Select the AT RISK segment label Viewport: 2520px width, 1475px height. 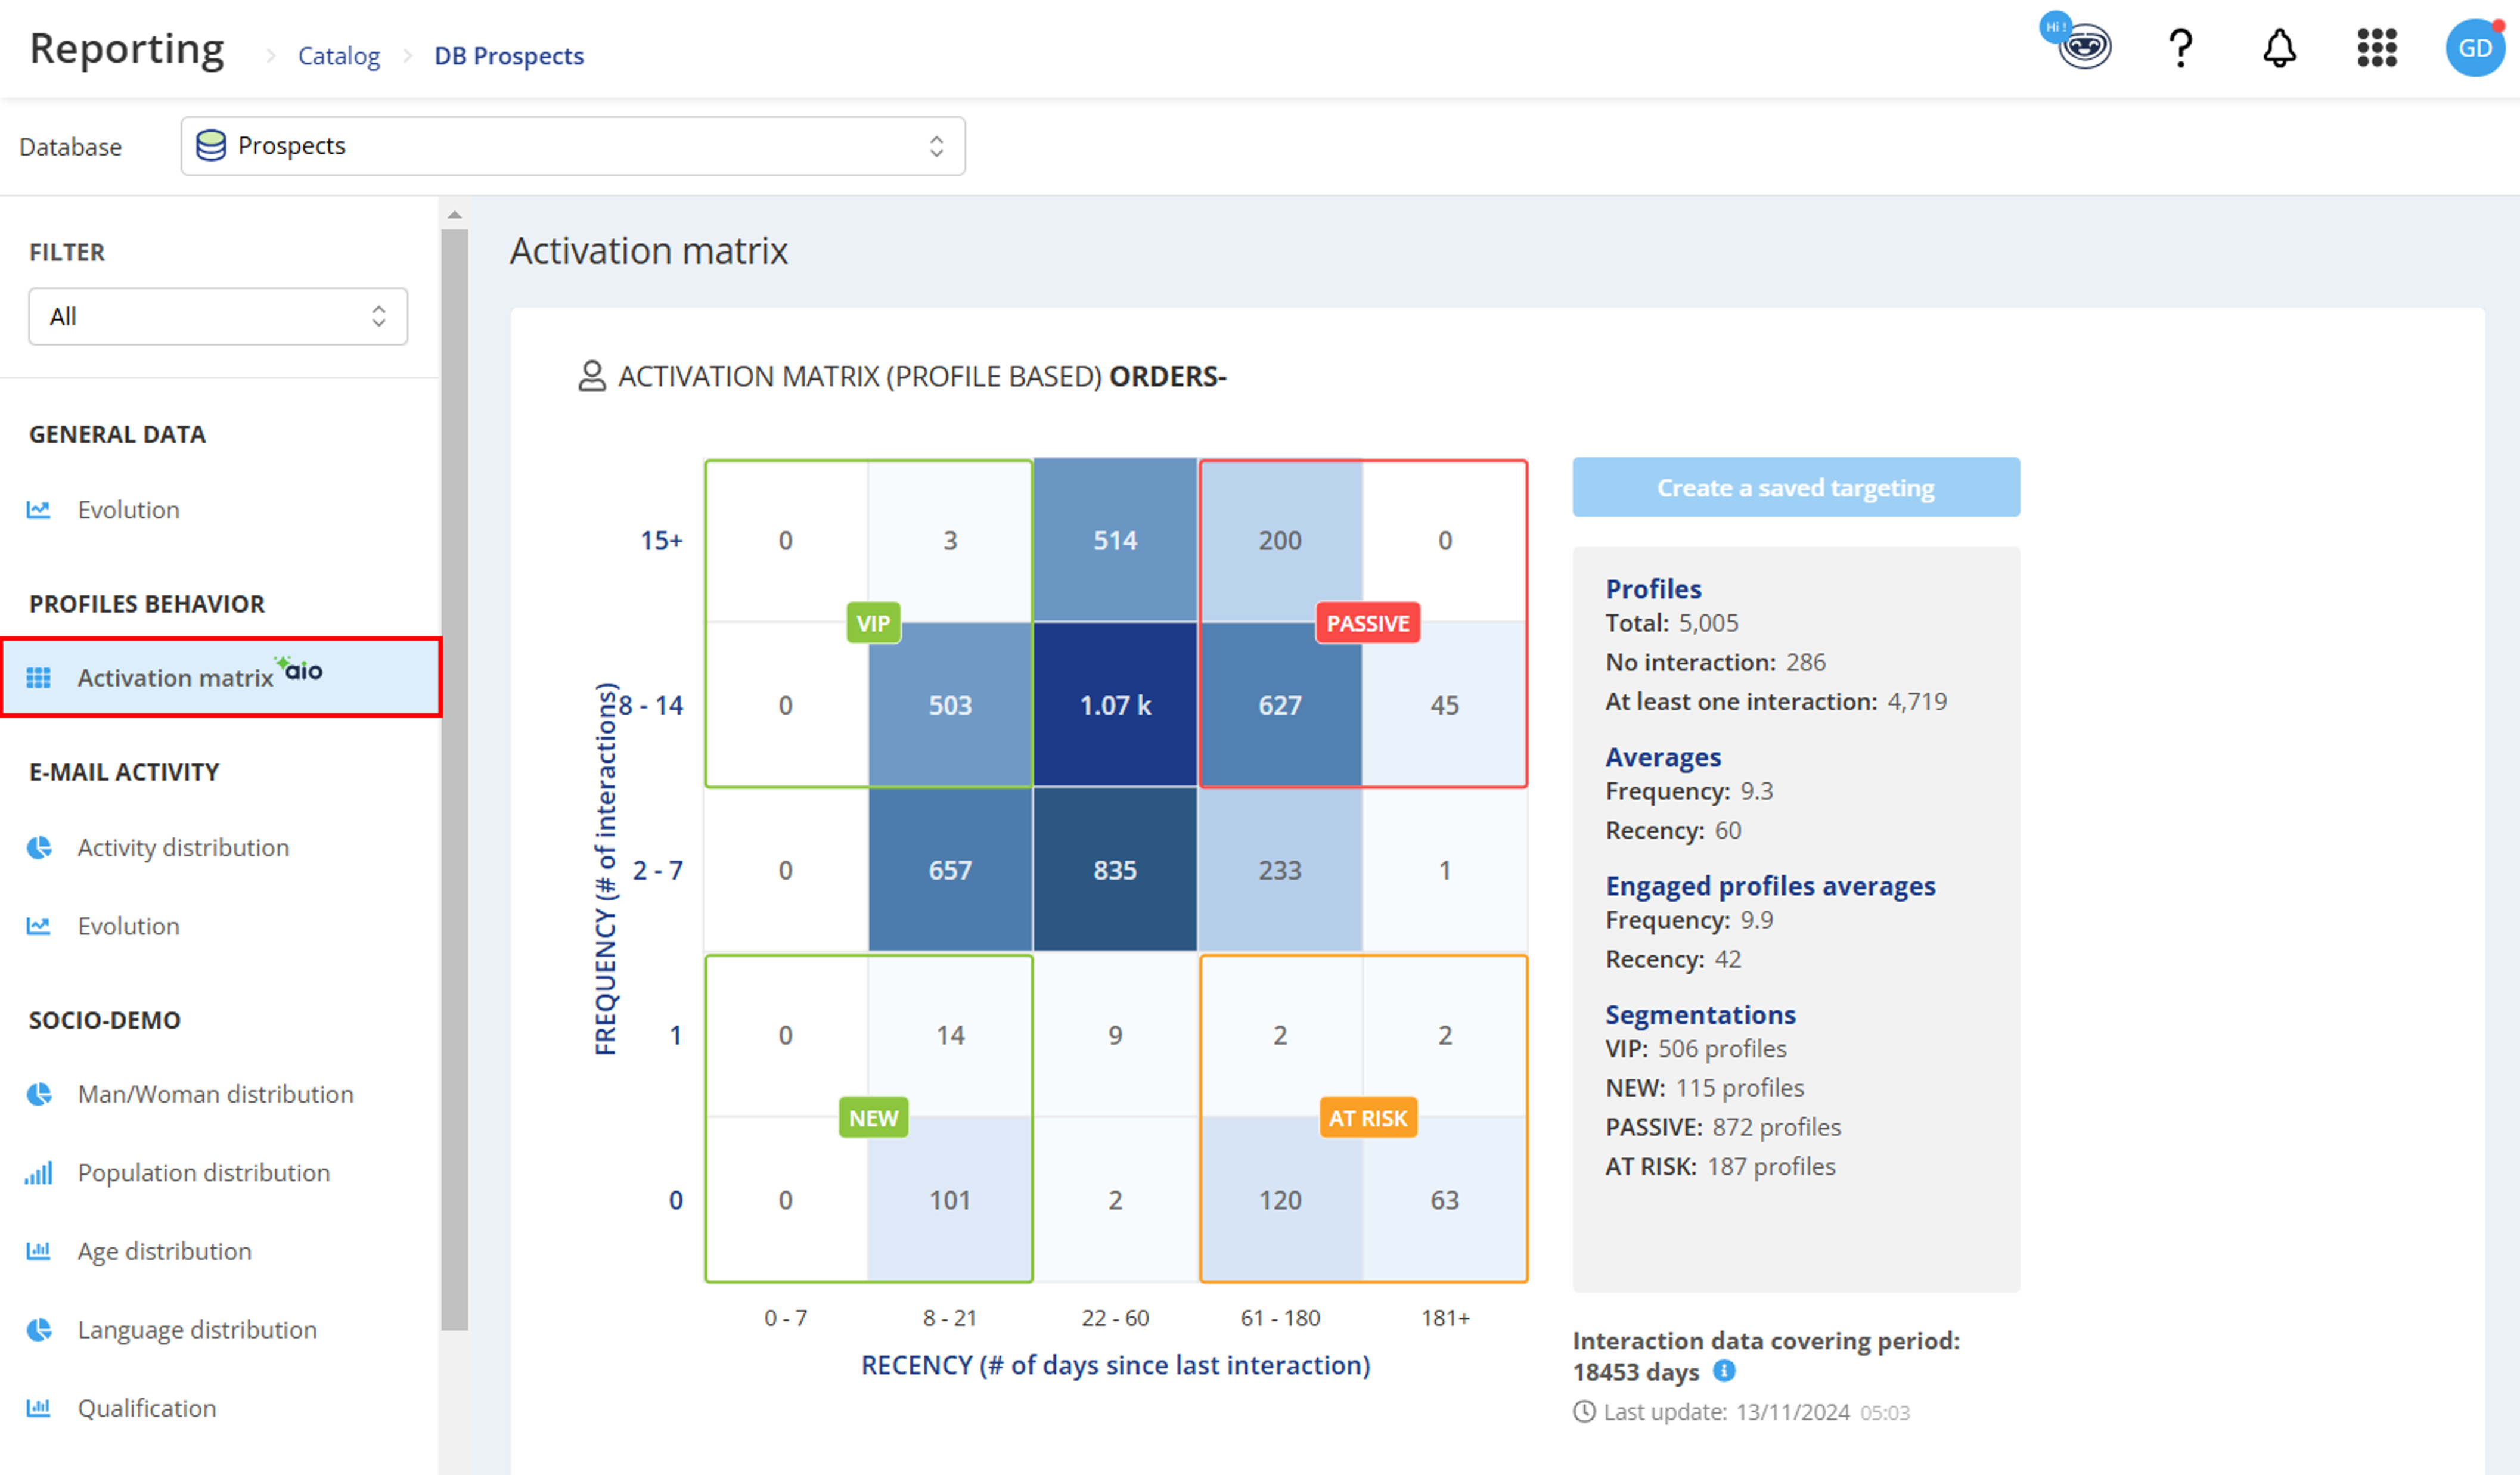1367,1118
